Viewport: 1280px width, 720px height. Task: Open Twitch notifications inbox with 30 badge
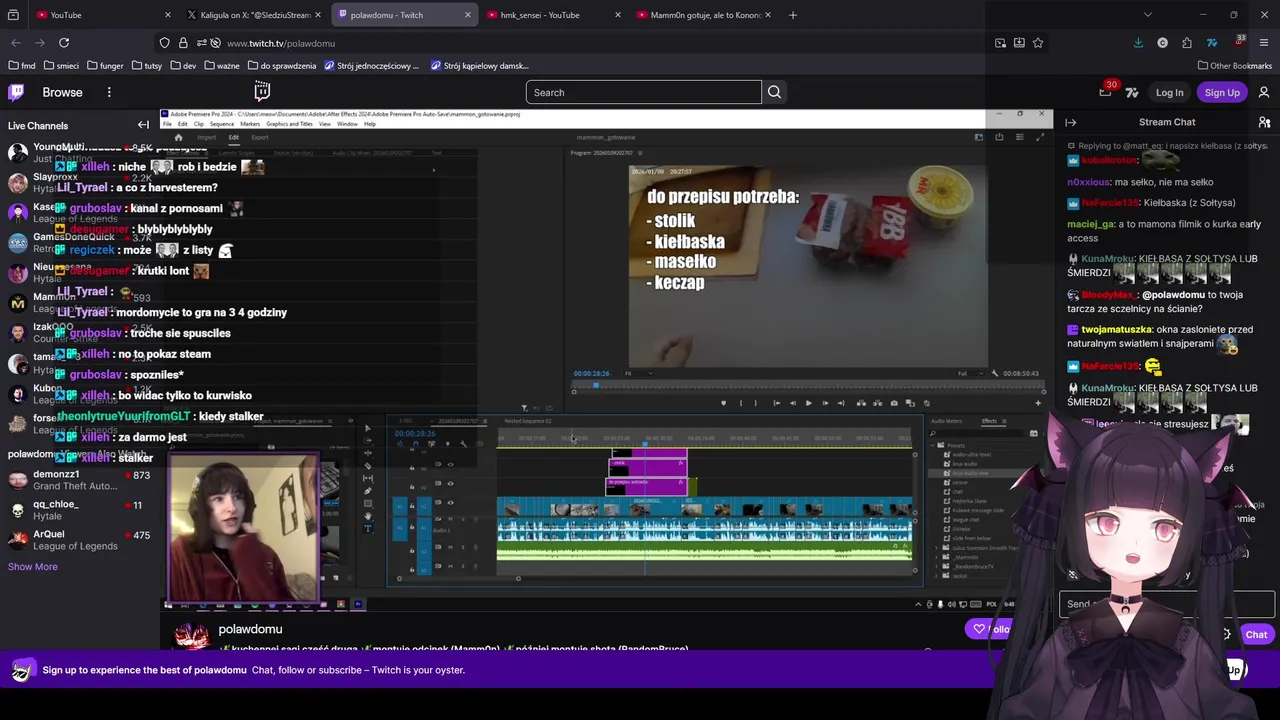(x=1105, y=92)
